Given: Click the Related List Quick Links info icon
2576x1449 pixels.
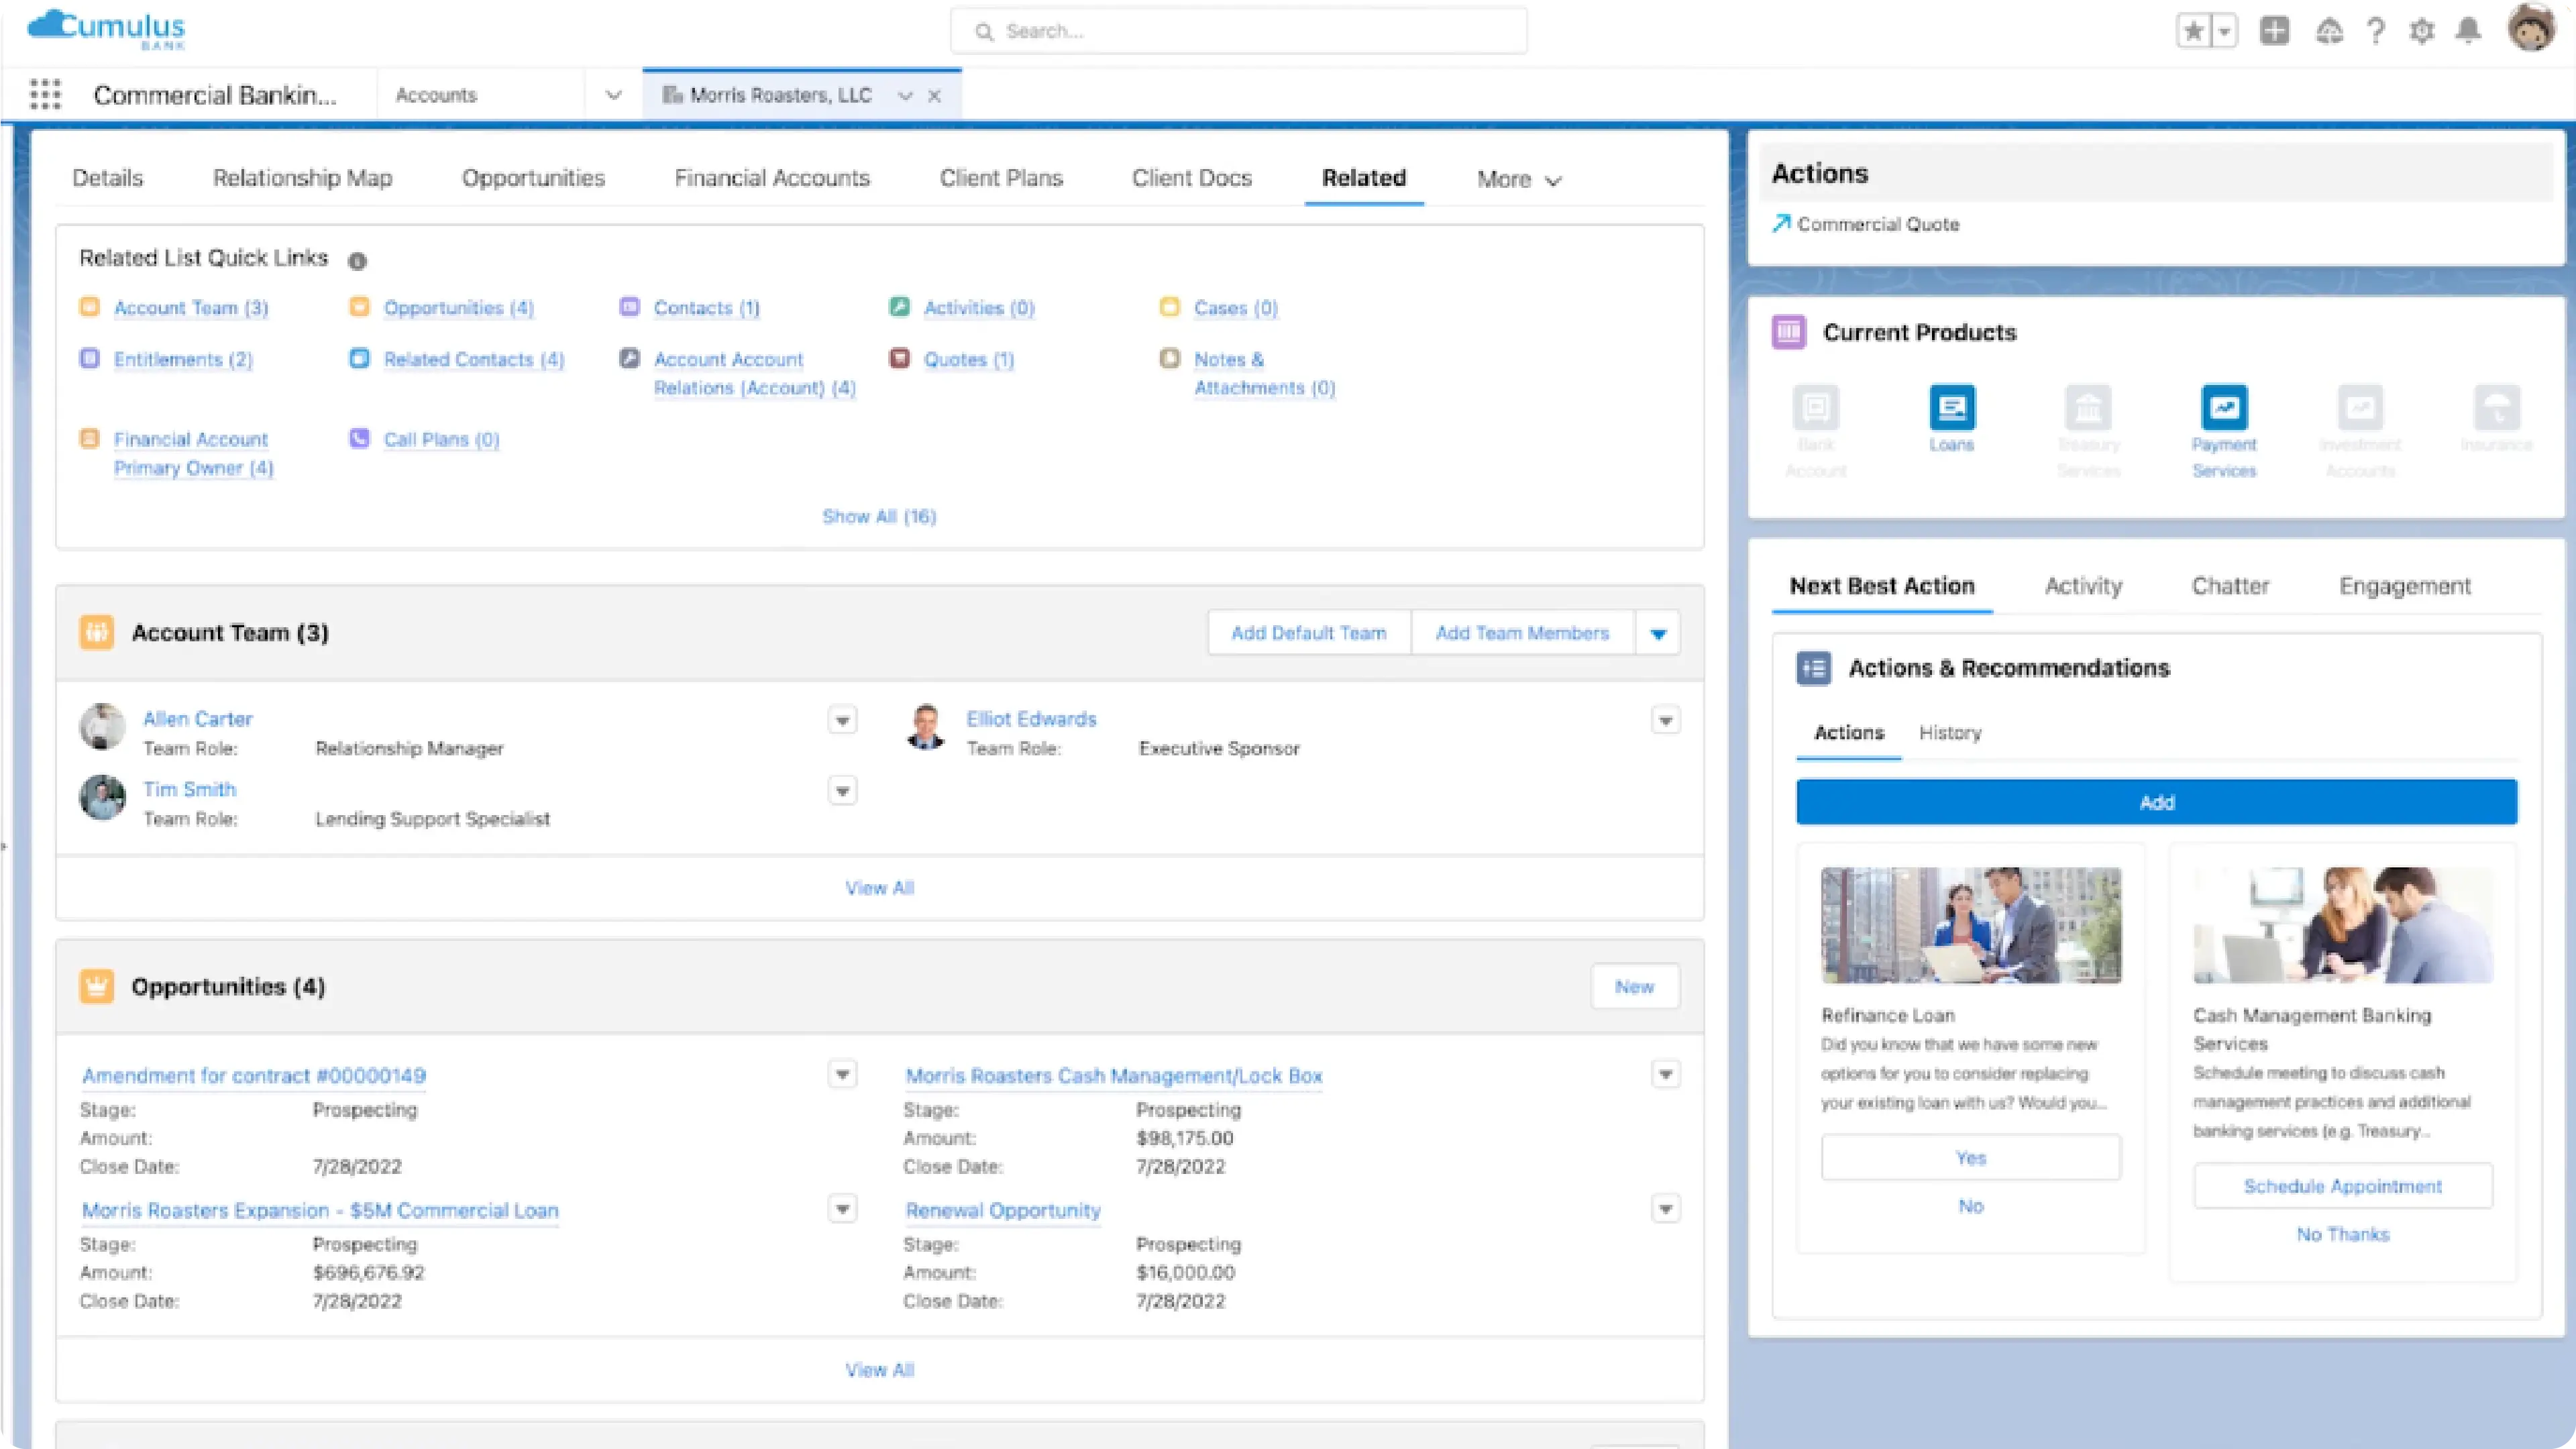Looking at the screenshot, I should click(x=357, y=261).
